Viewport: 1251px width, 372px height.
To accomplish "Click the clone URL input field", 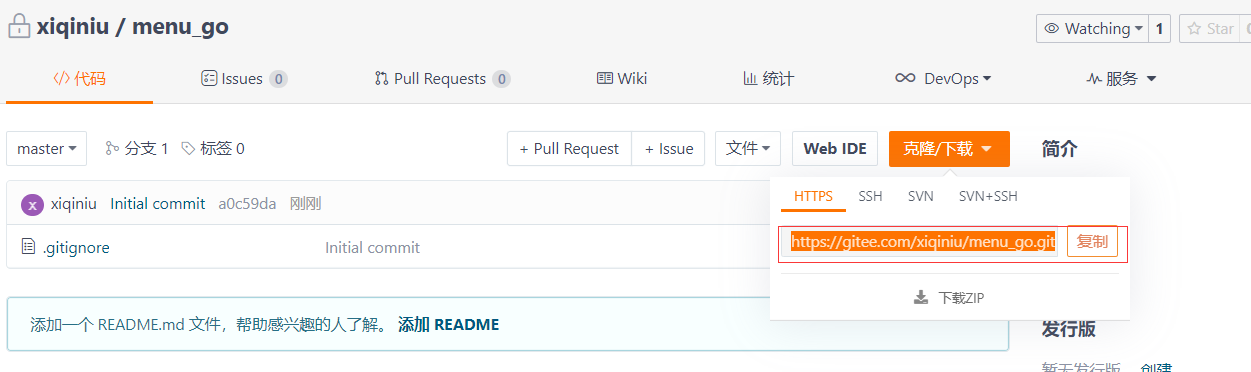I will tap(920, 243).
